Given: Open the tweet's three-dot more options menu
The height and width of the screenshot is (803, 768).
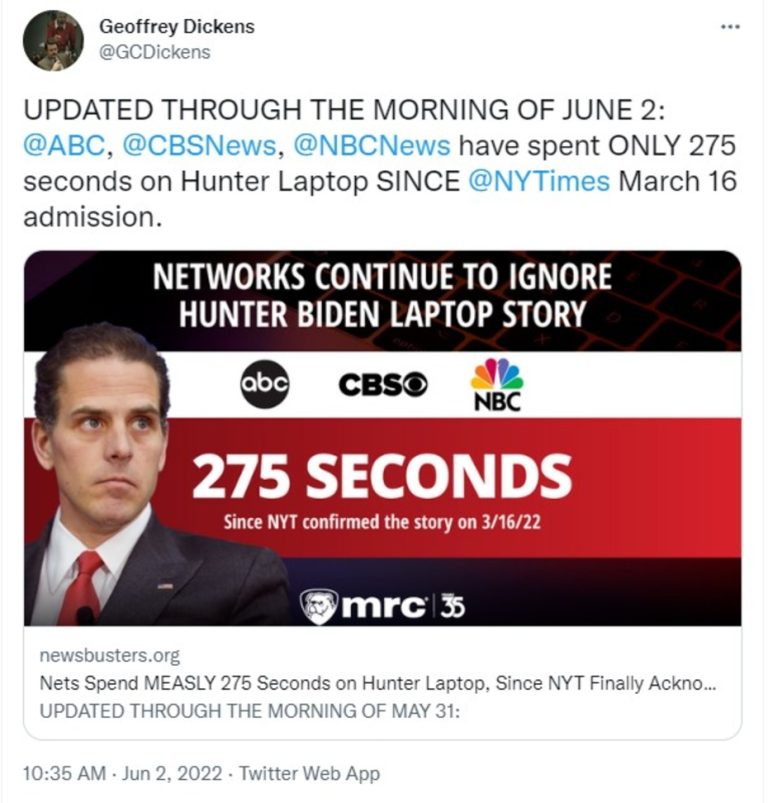Looking at the screenshot, I should tap(730, 26).
